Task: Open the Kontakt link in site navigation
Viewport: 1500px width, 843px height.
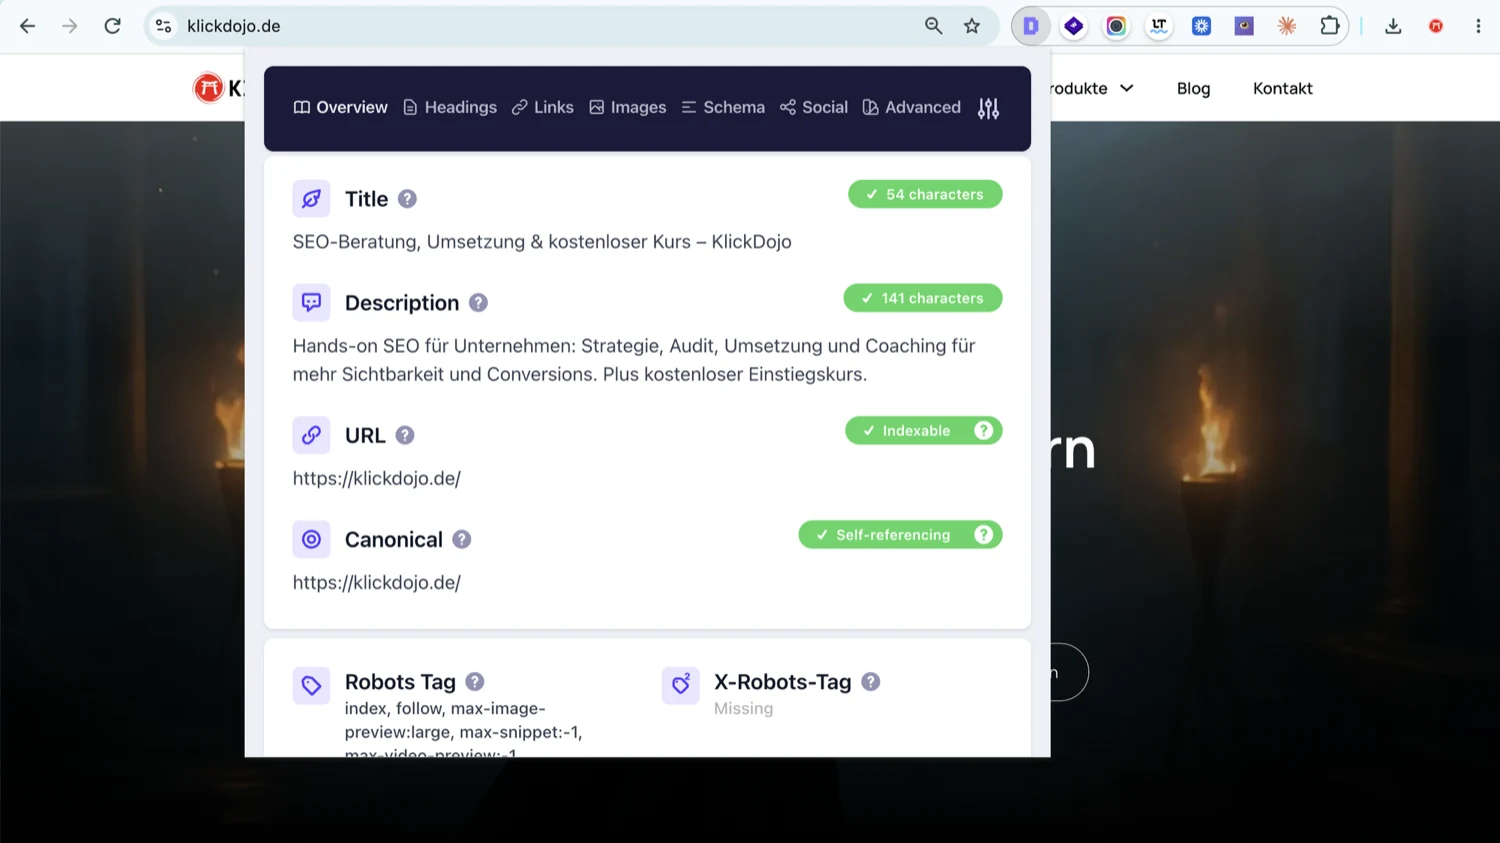Action: coord(1282,88)
